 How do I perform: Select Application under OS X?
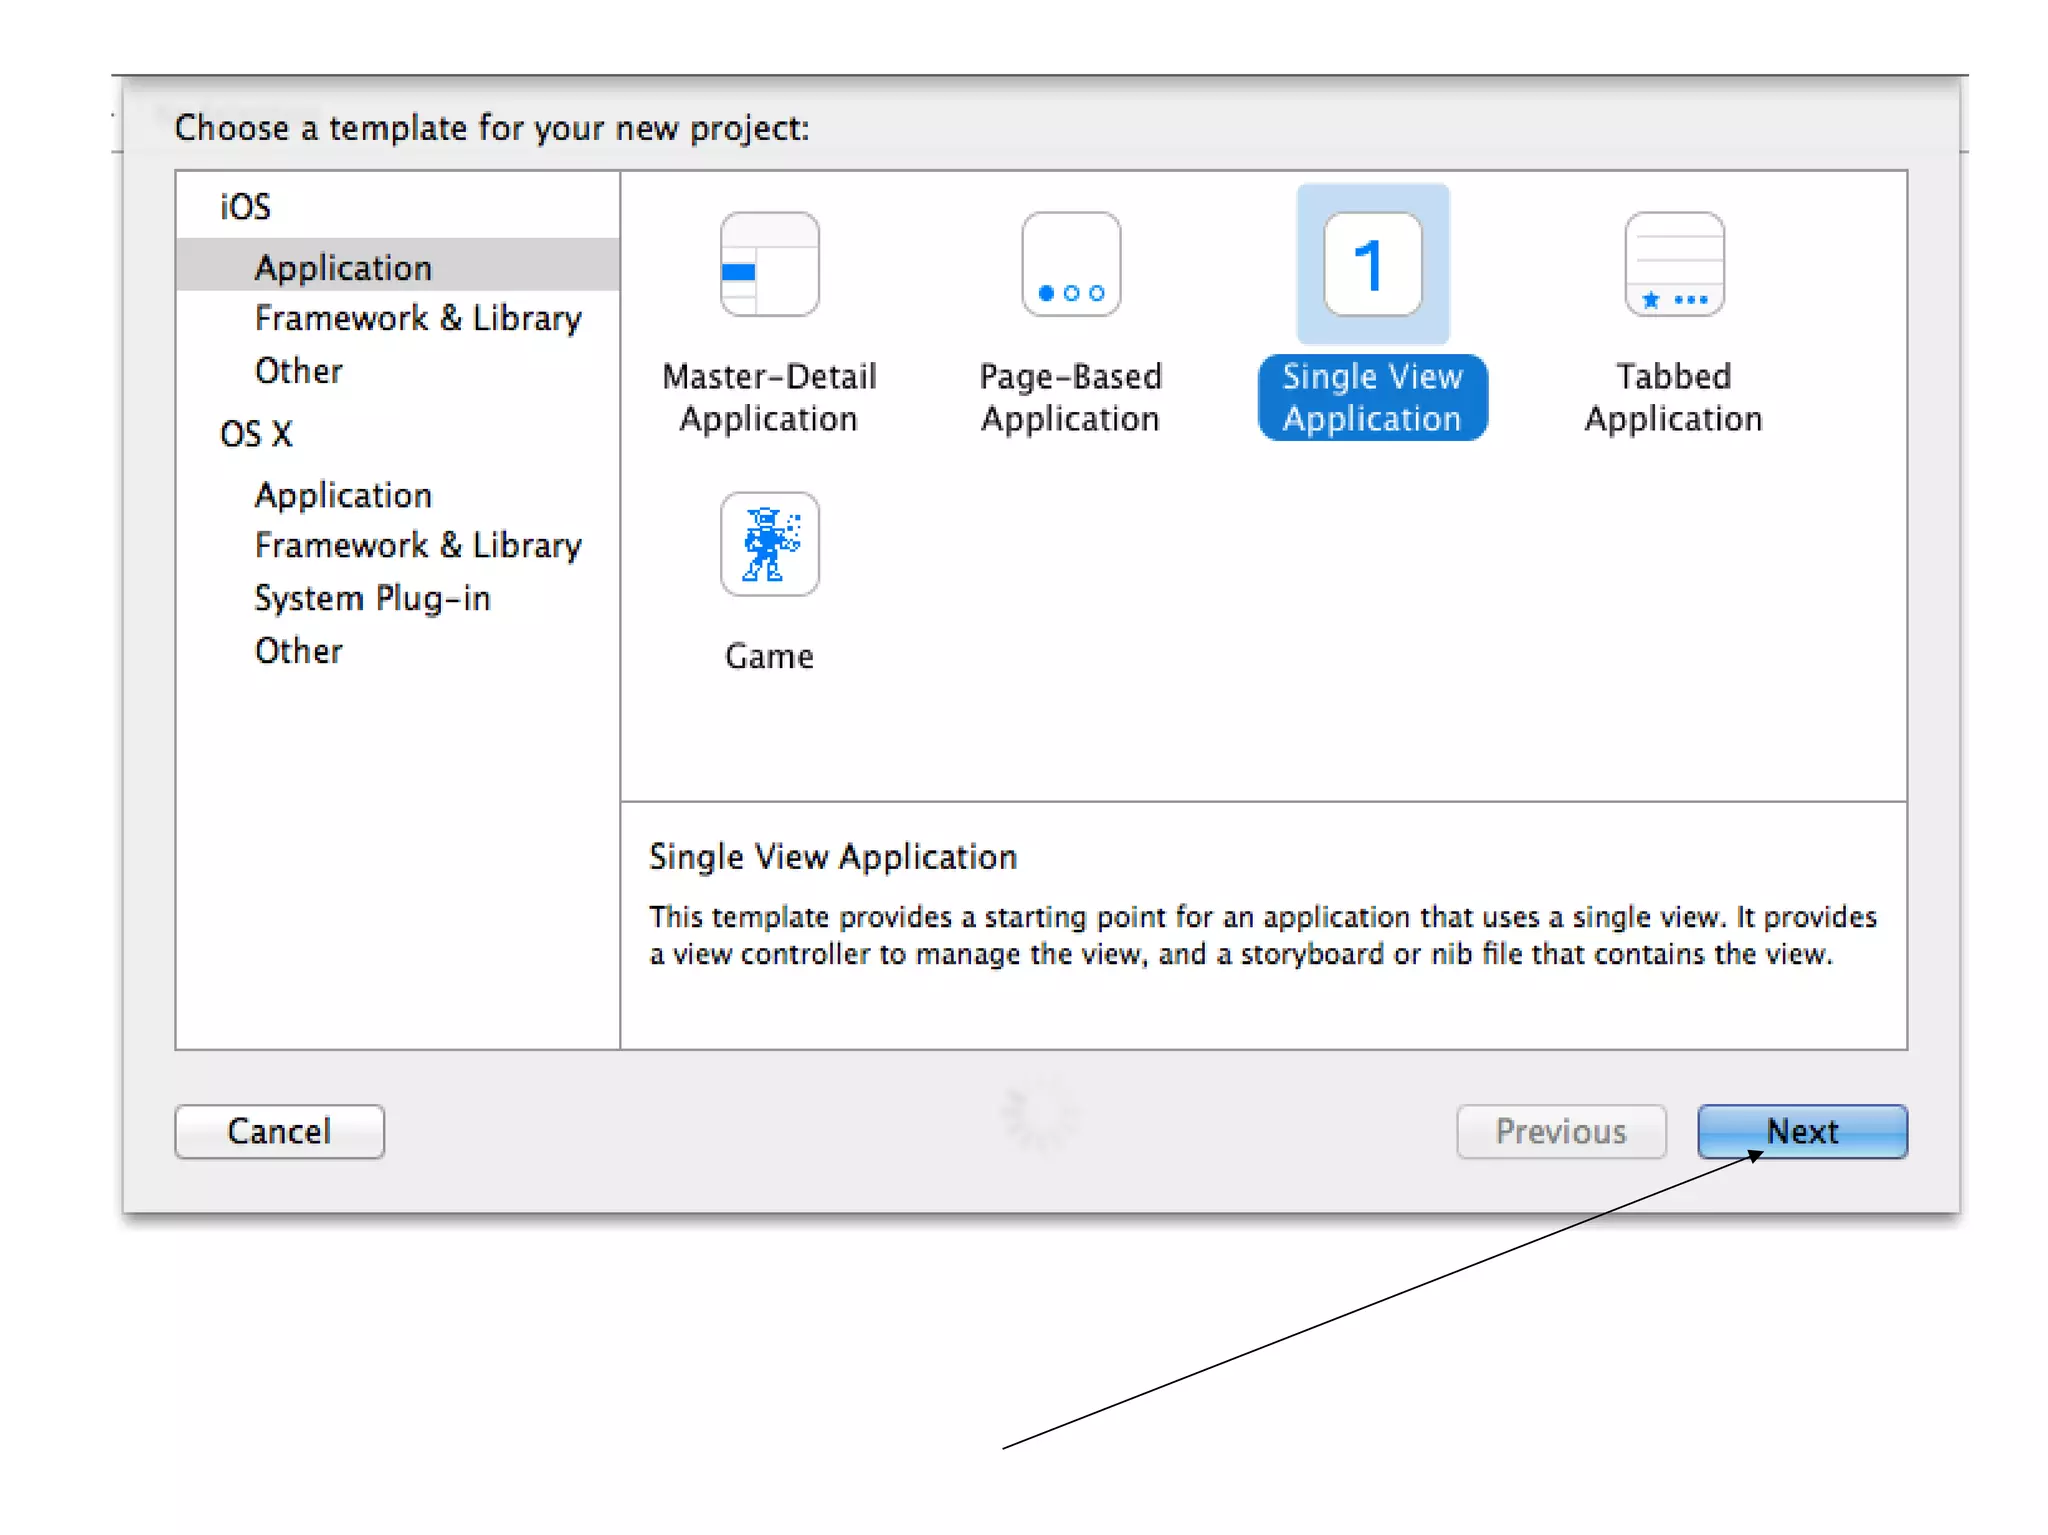click(x=343, y=495)
